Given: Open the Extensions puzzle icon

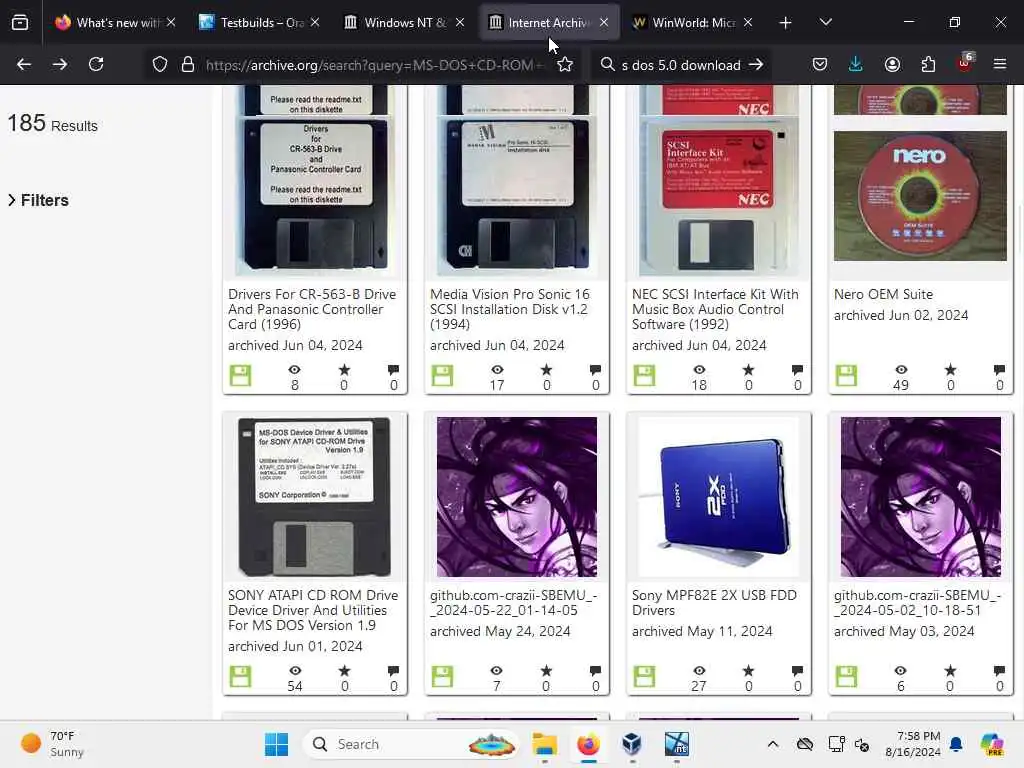Looking at the screenshot, I should tap(928, 64).
